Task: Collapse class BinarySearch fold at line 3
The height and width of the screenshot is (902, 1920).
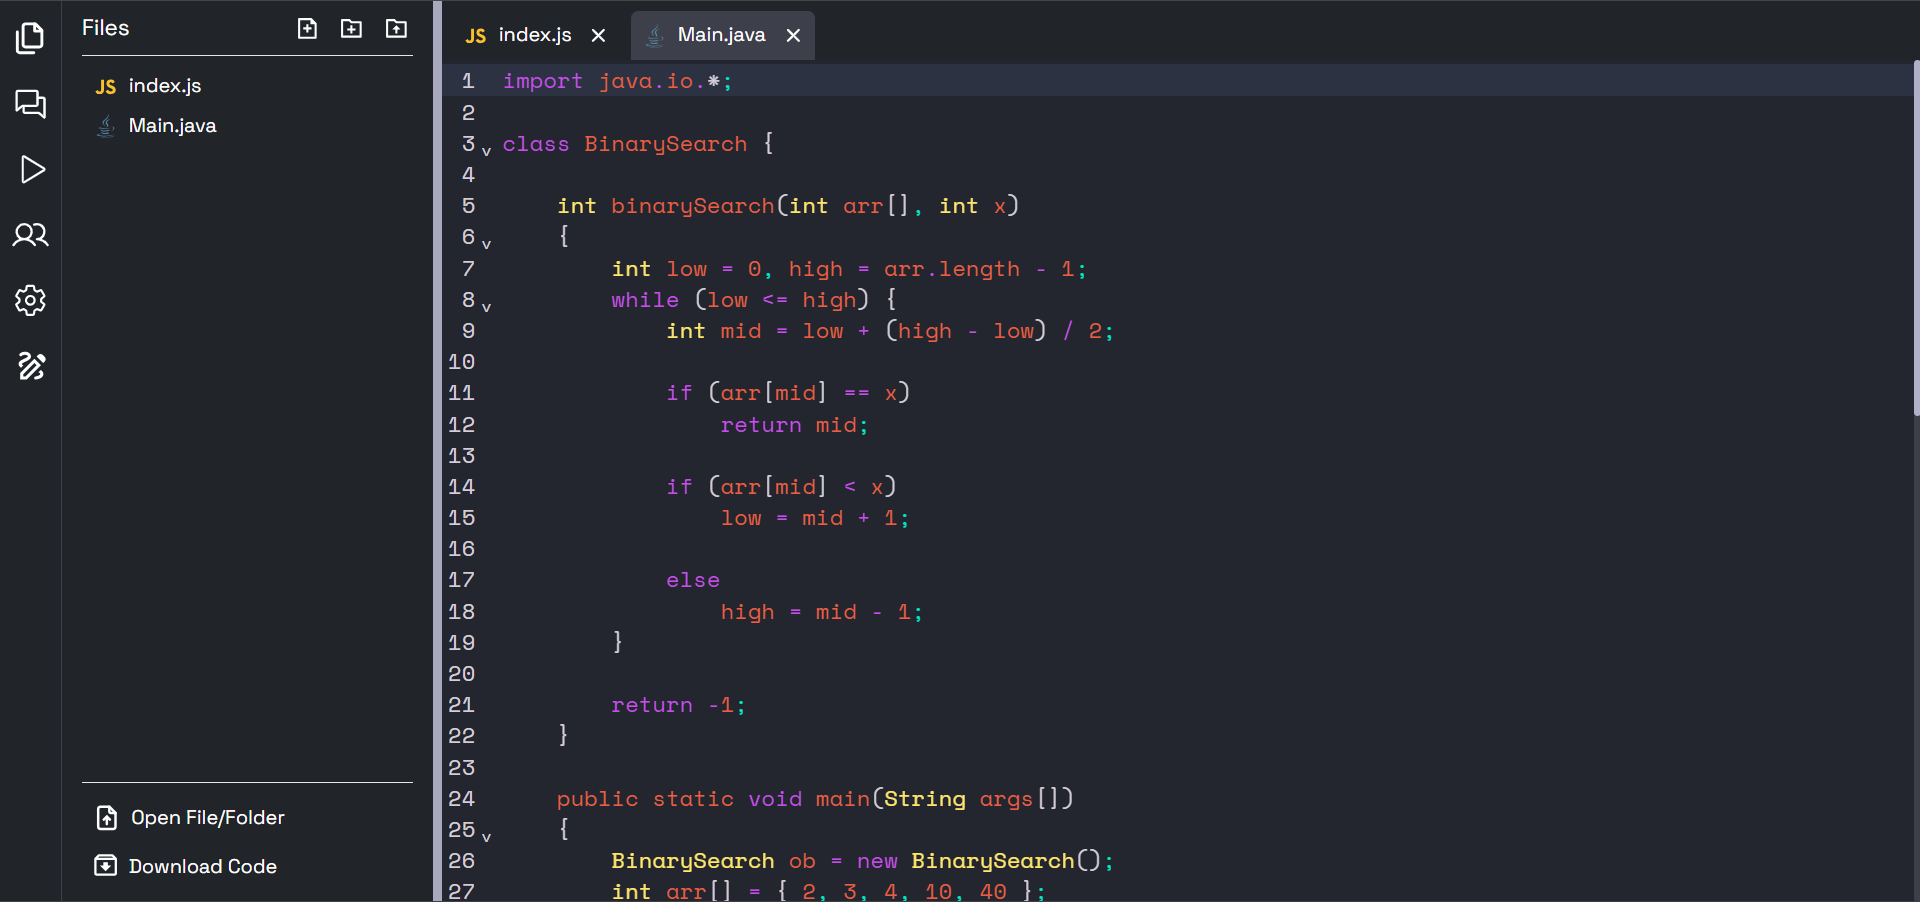Action: pos(487,151)
